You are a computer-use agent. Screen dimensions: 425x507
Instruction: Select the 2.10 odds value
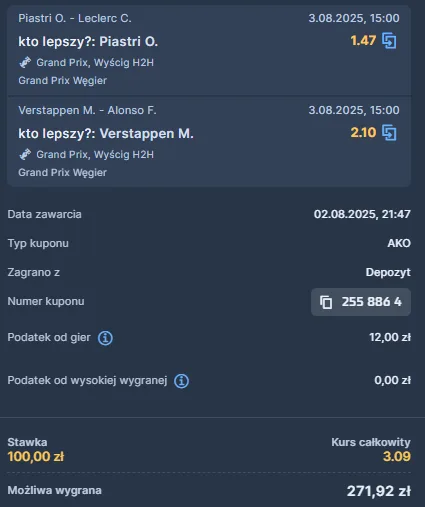point(363,133)
